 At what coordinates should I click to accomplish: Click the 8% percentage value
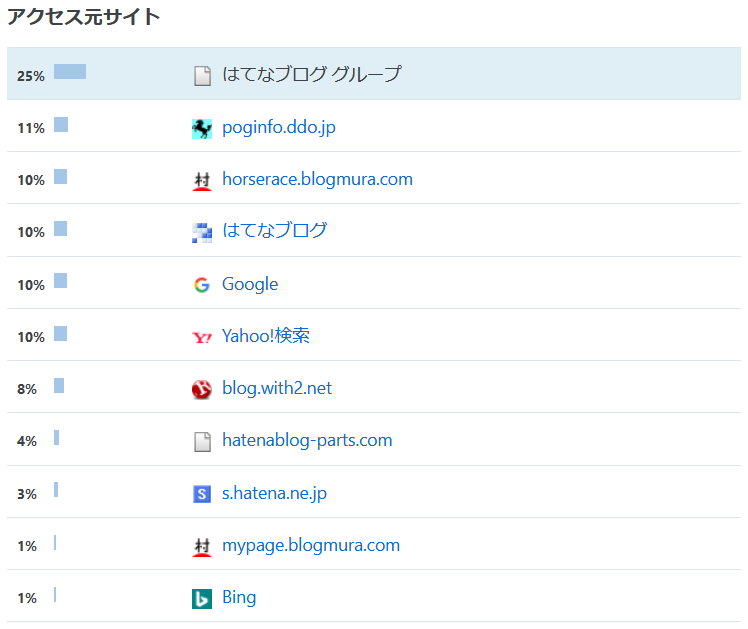(x=27, y=389)
